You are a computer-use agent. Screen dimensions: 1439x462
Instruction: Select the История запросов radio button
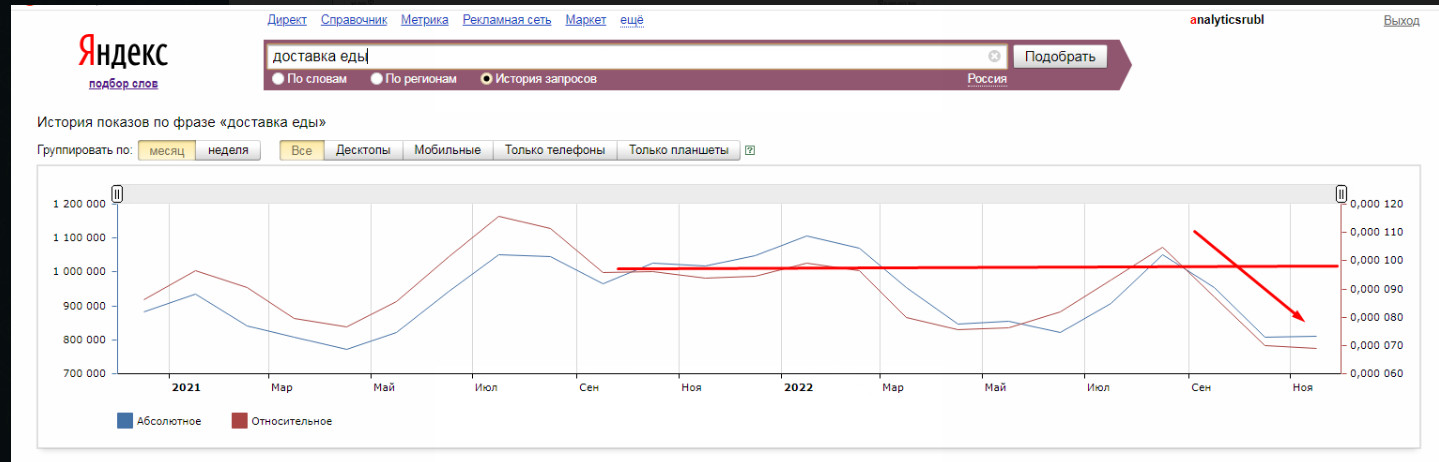[487, 79]
